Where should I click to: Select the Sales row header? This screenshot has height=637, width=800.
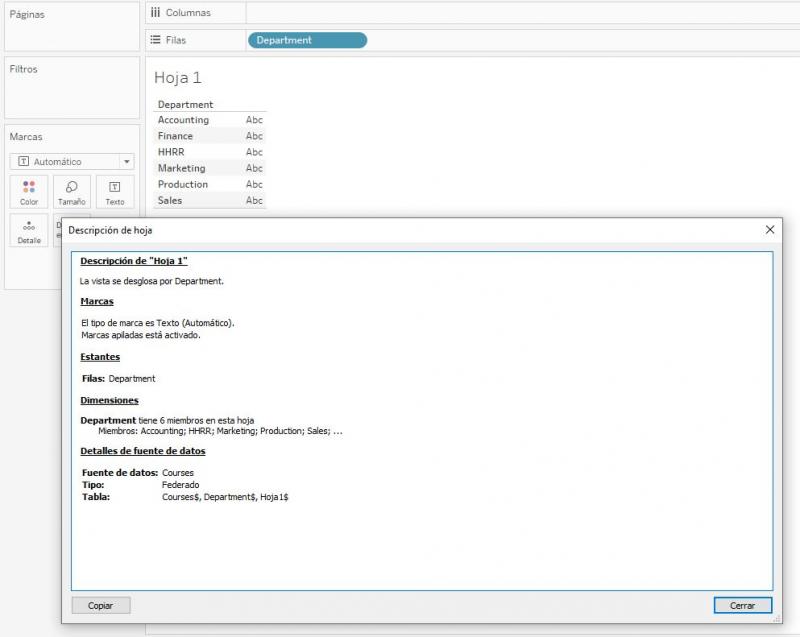pos(170,200)
